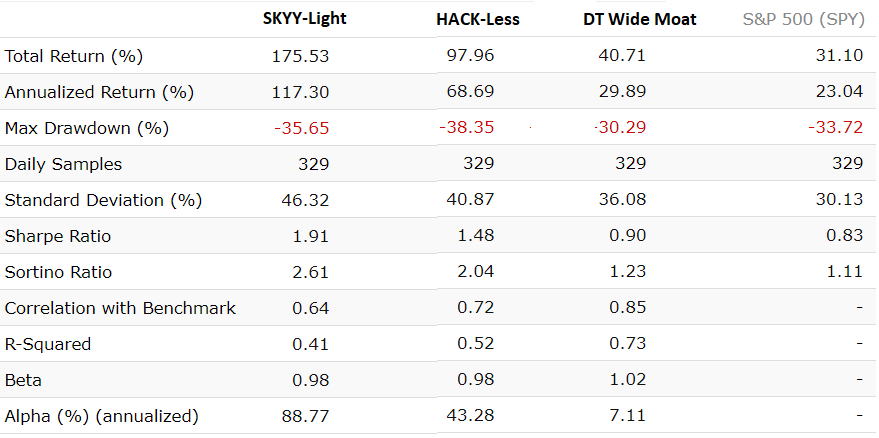
Task: Select the Daily Samples row label
Action: tap(63, 164)
